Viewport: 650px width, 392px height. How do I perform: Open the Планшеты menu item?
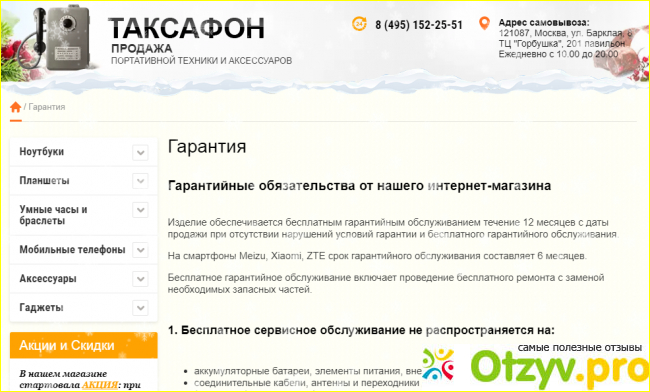pos(44,181)
